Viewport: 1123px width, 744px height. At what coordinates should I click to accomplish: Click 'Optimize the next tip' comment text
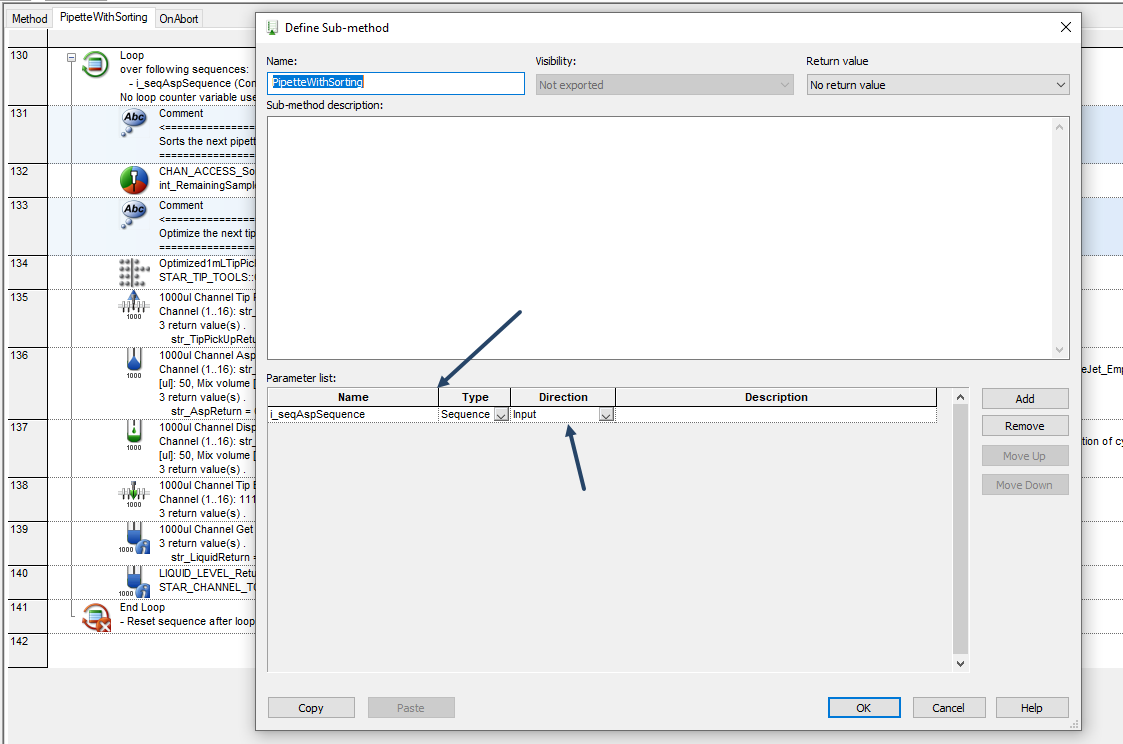(x=207, y=233)
